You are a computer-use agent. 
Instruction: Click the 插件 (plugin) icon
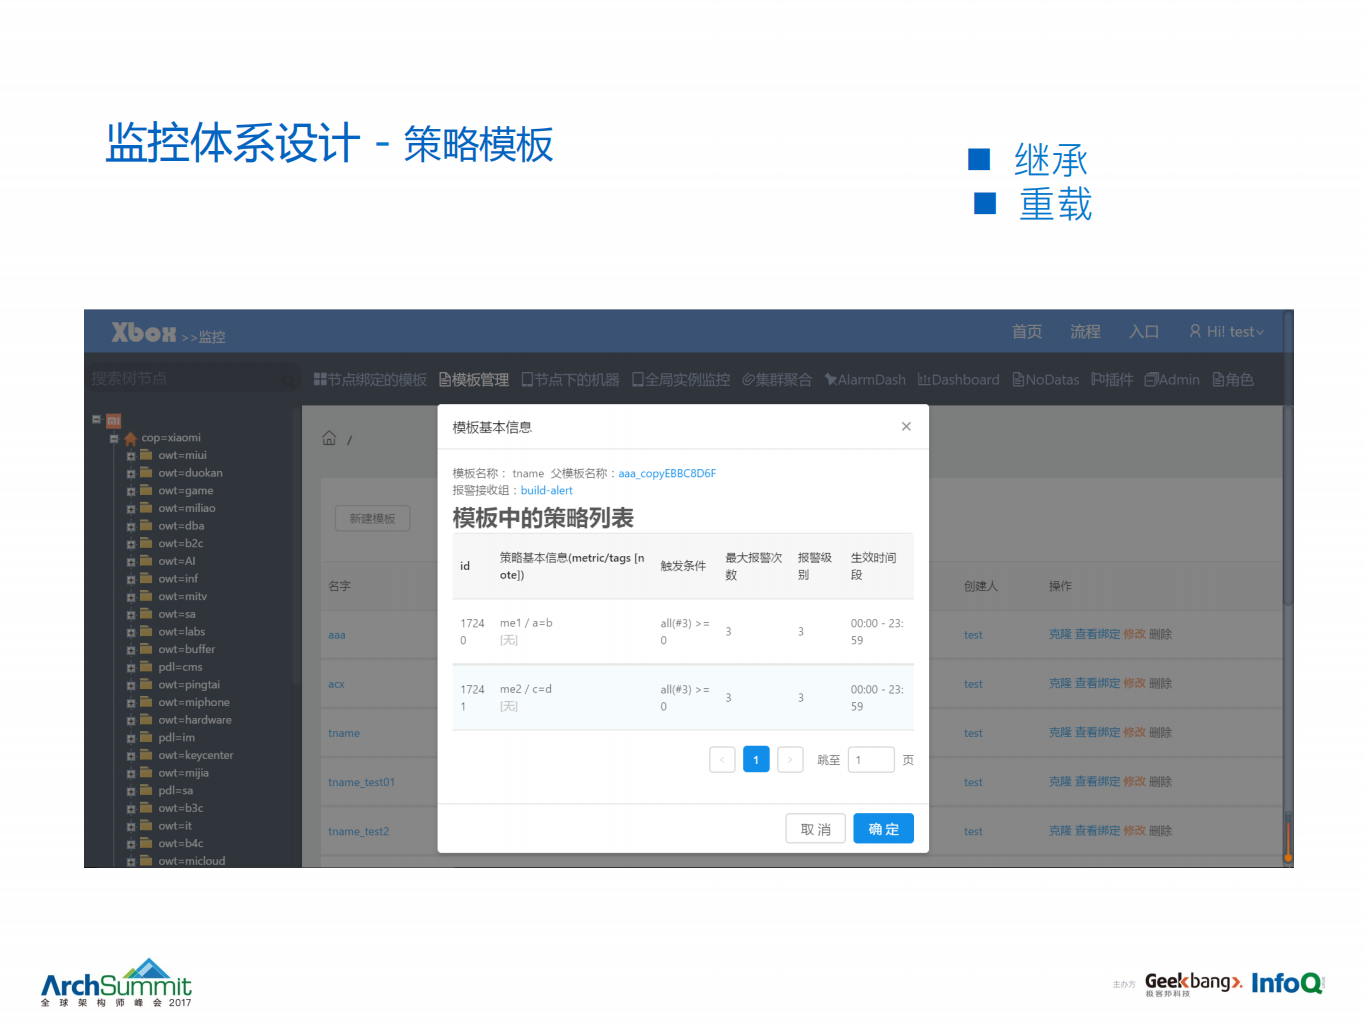tap(1111, 379)
